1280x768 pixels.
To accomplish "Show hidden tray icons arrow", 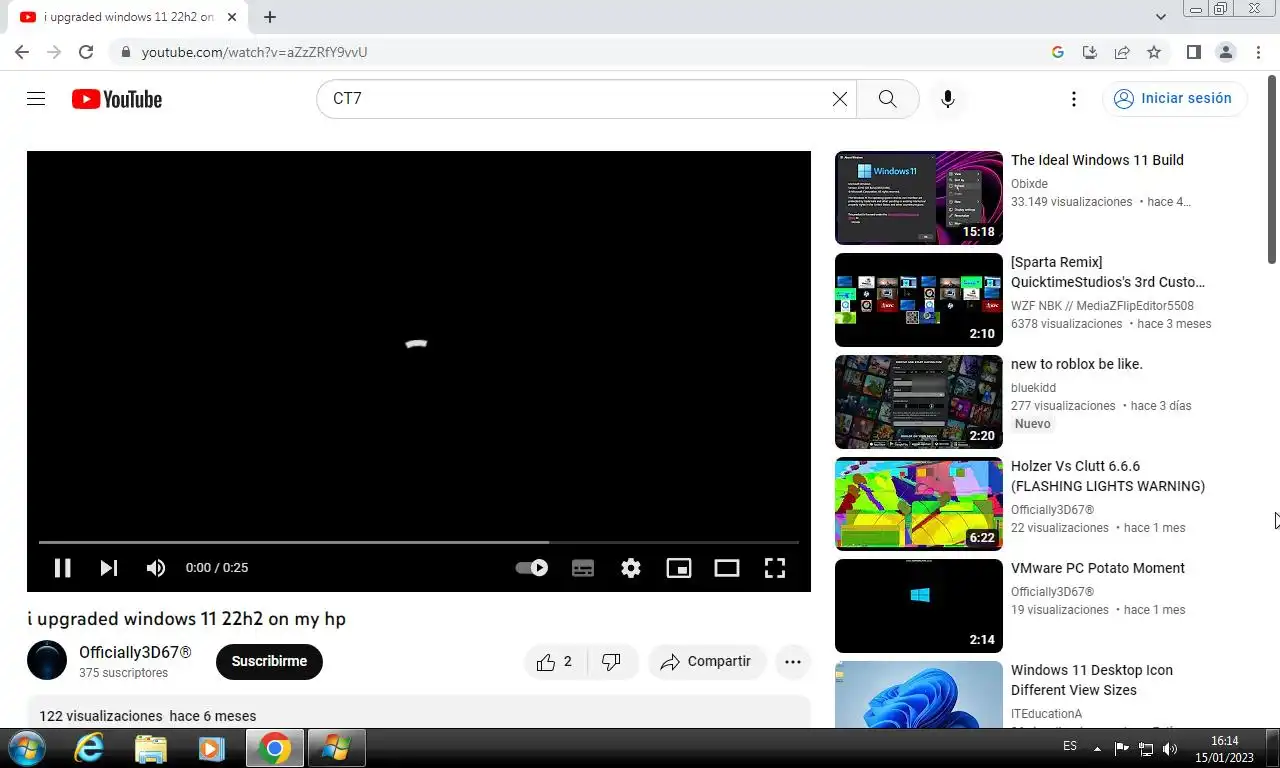I will (x=1097, y=748).
